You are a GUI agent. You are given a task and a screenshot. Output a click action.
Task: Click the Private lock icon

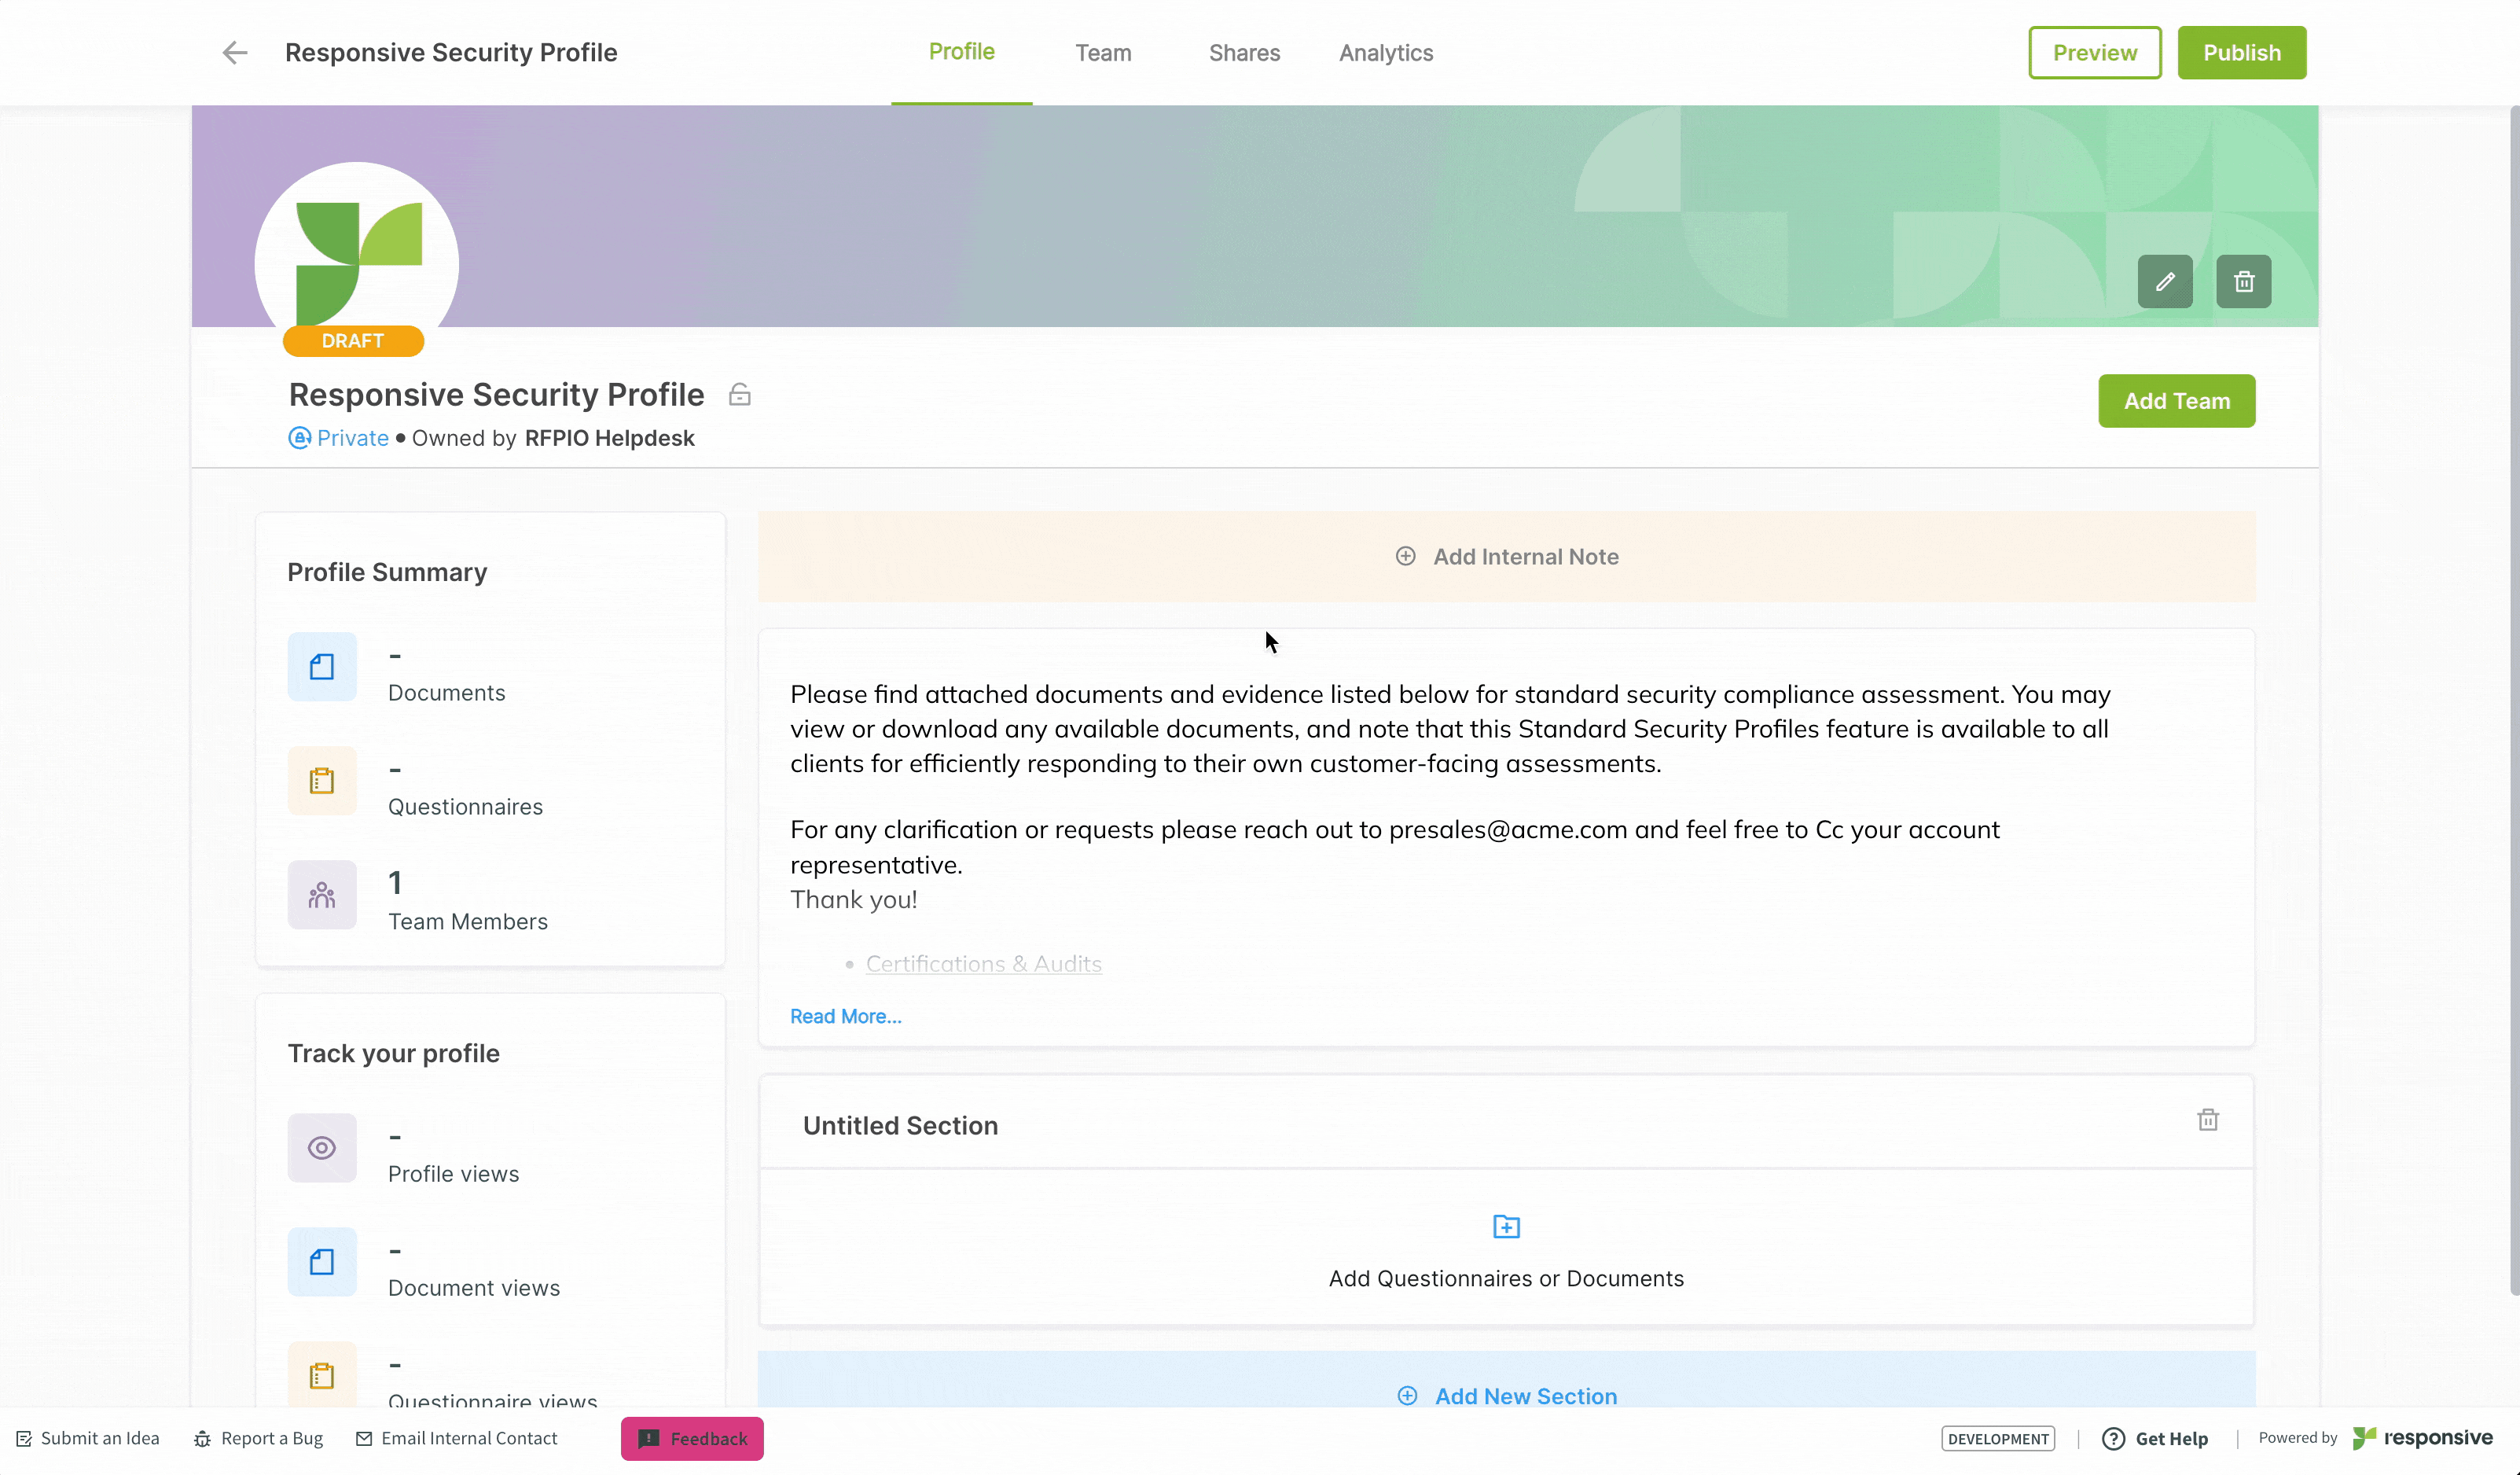[299, 438]
